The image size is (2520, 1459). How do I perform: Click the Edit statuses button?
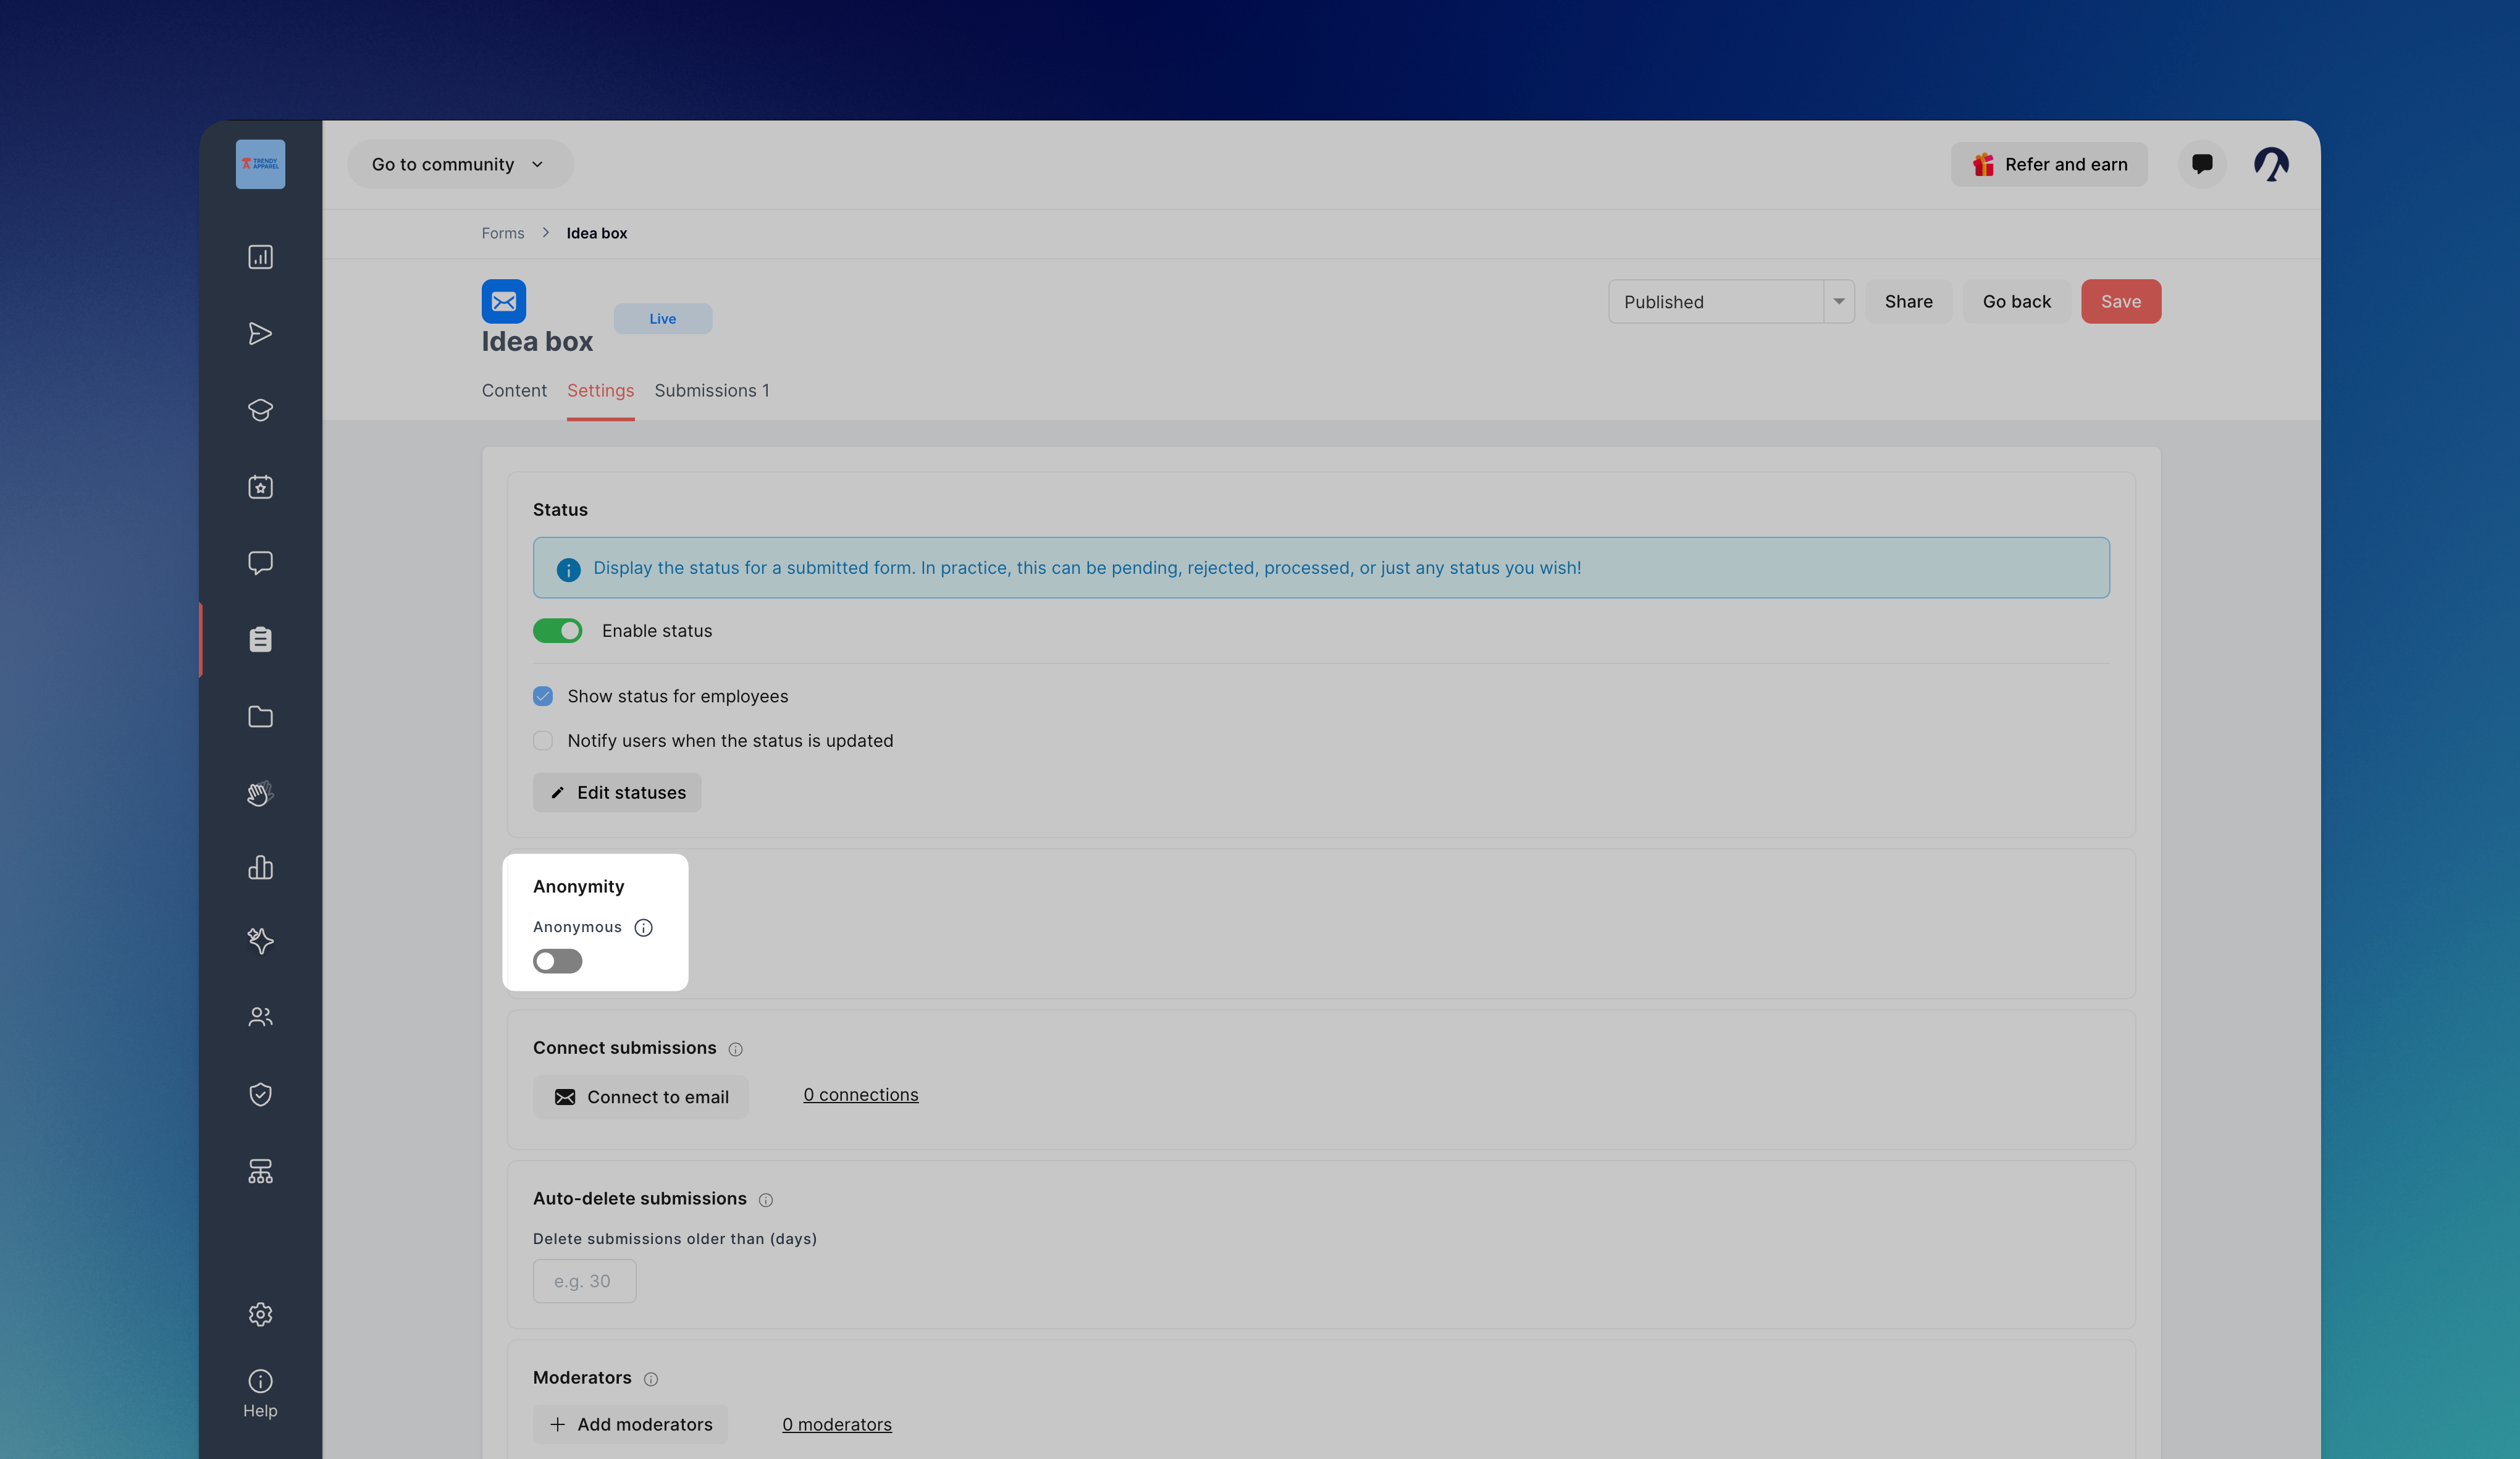pos(617,792)
